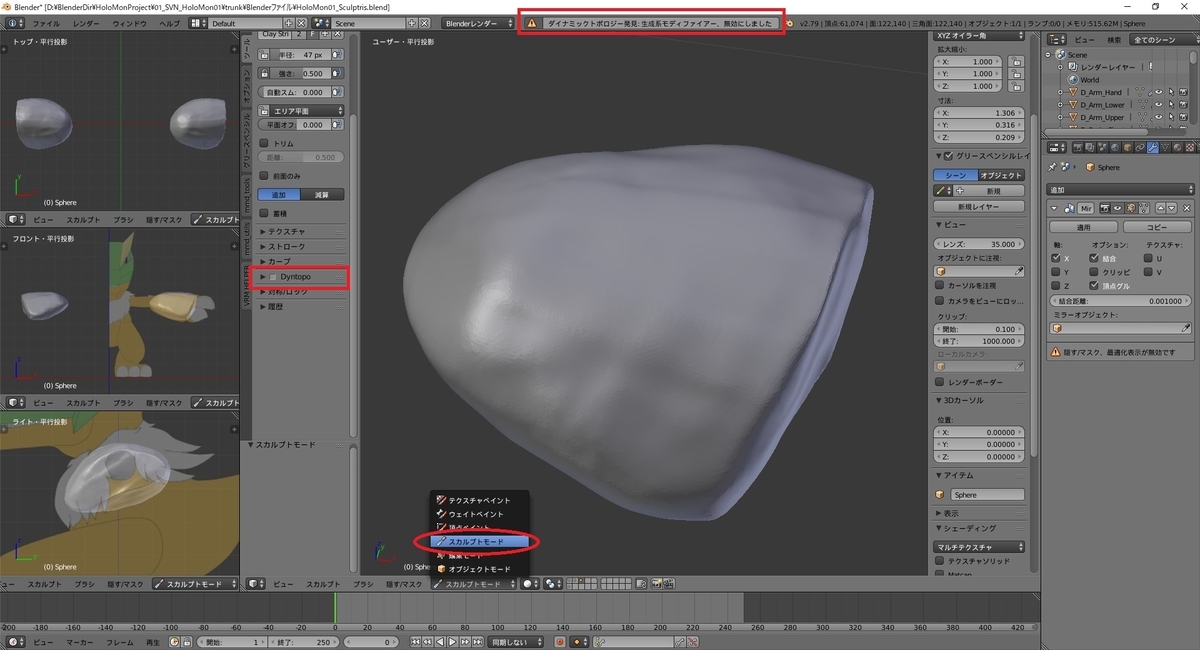Lock the Z scale value
This screenshot has width=1200, height=650.
[x=1015, y=86]
